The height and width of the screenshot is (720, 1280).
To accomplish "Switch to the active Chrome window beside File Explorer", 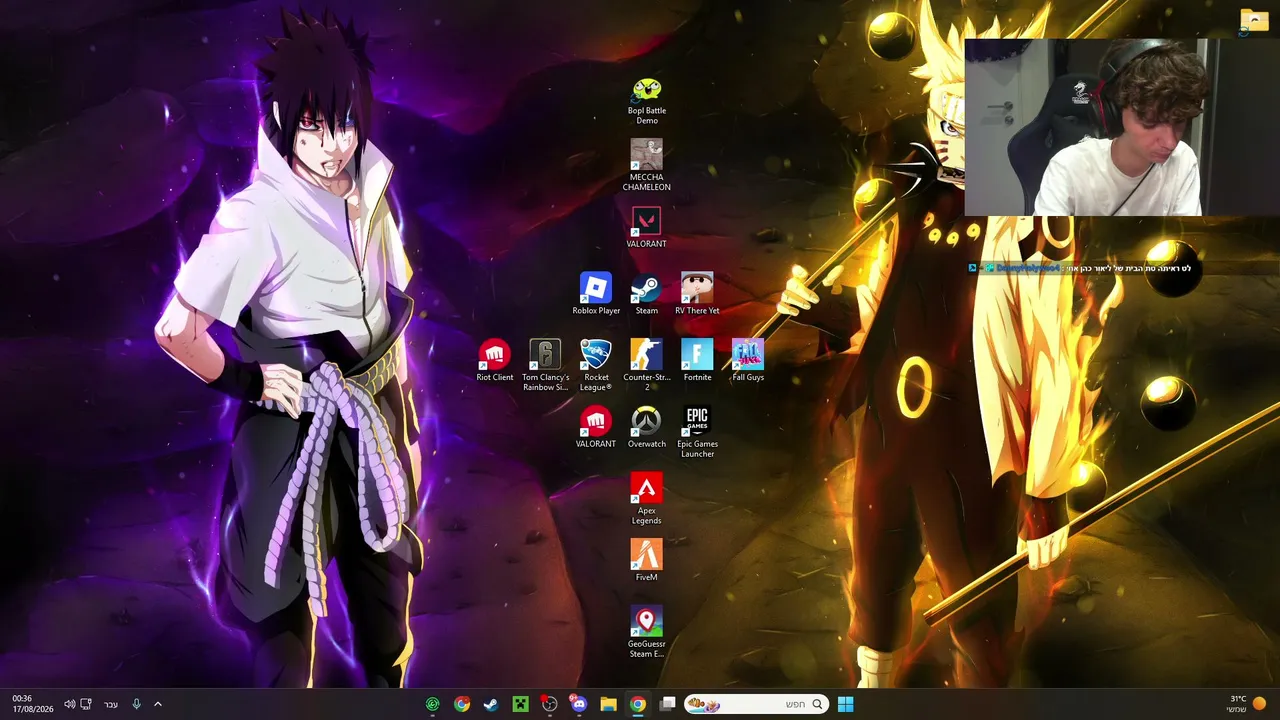I will pos(637,704).
